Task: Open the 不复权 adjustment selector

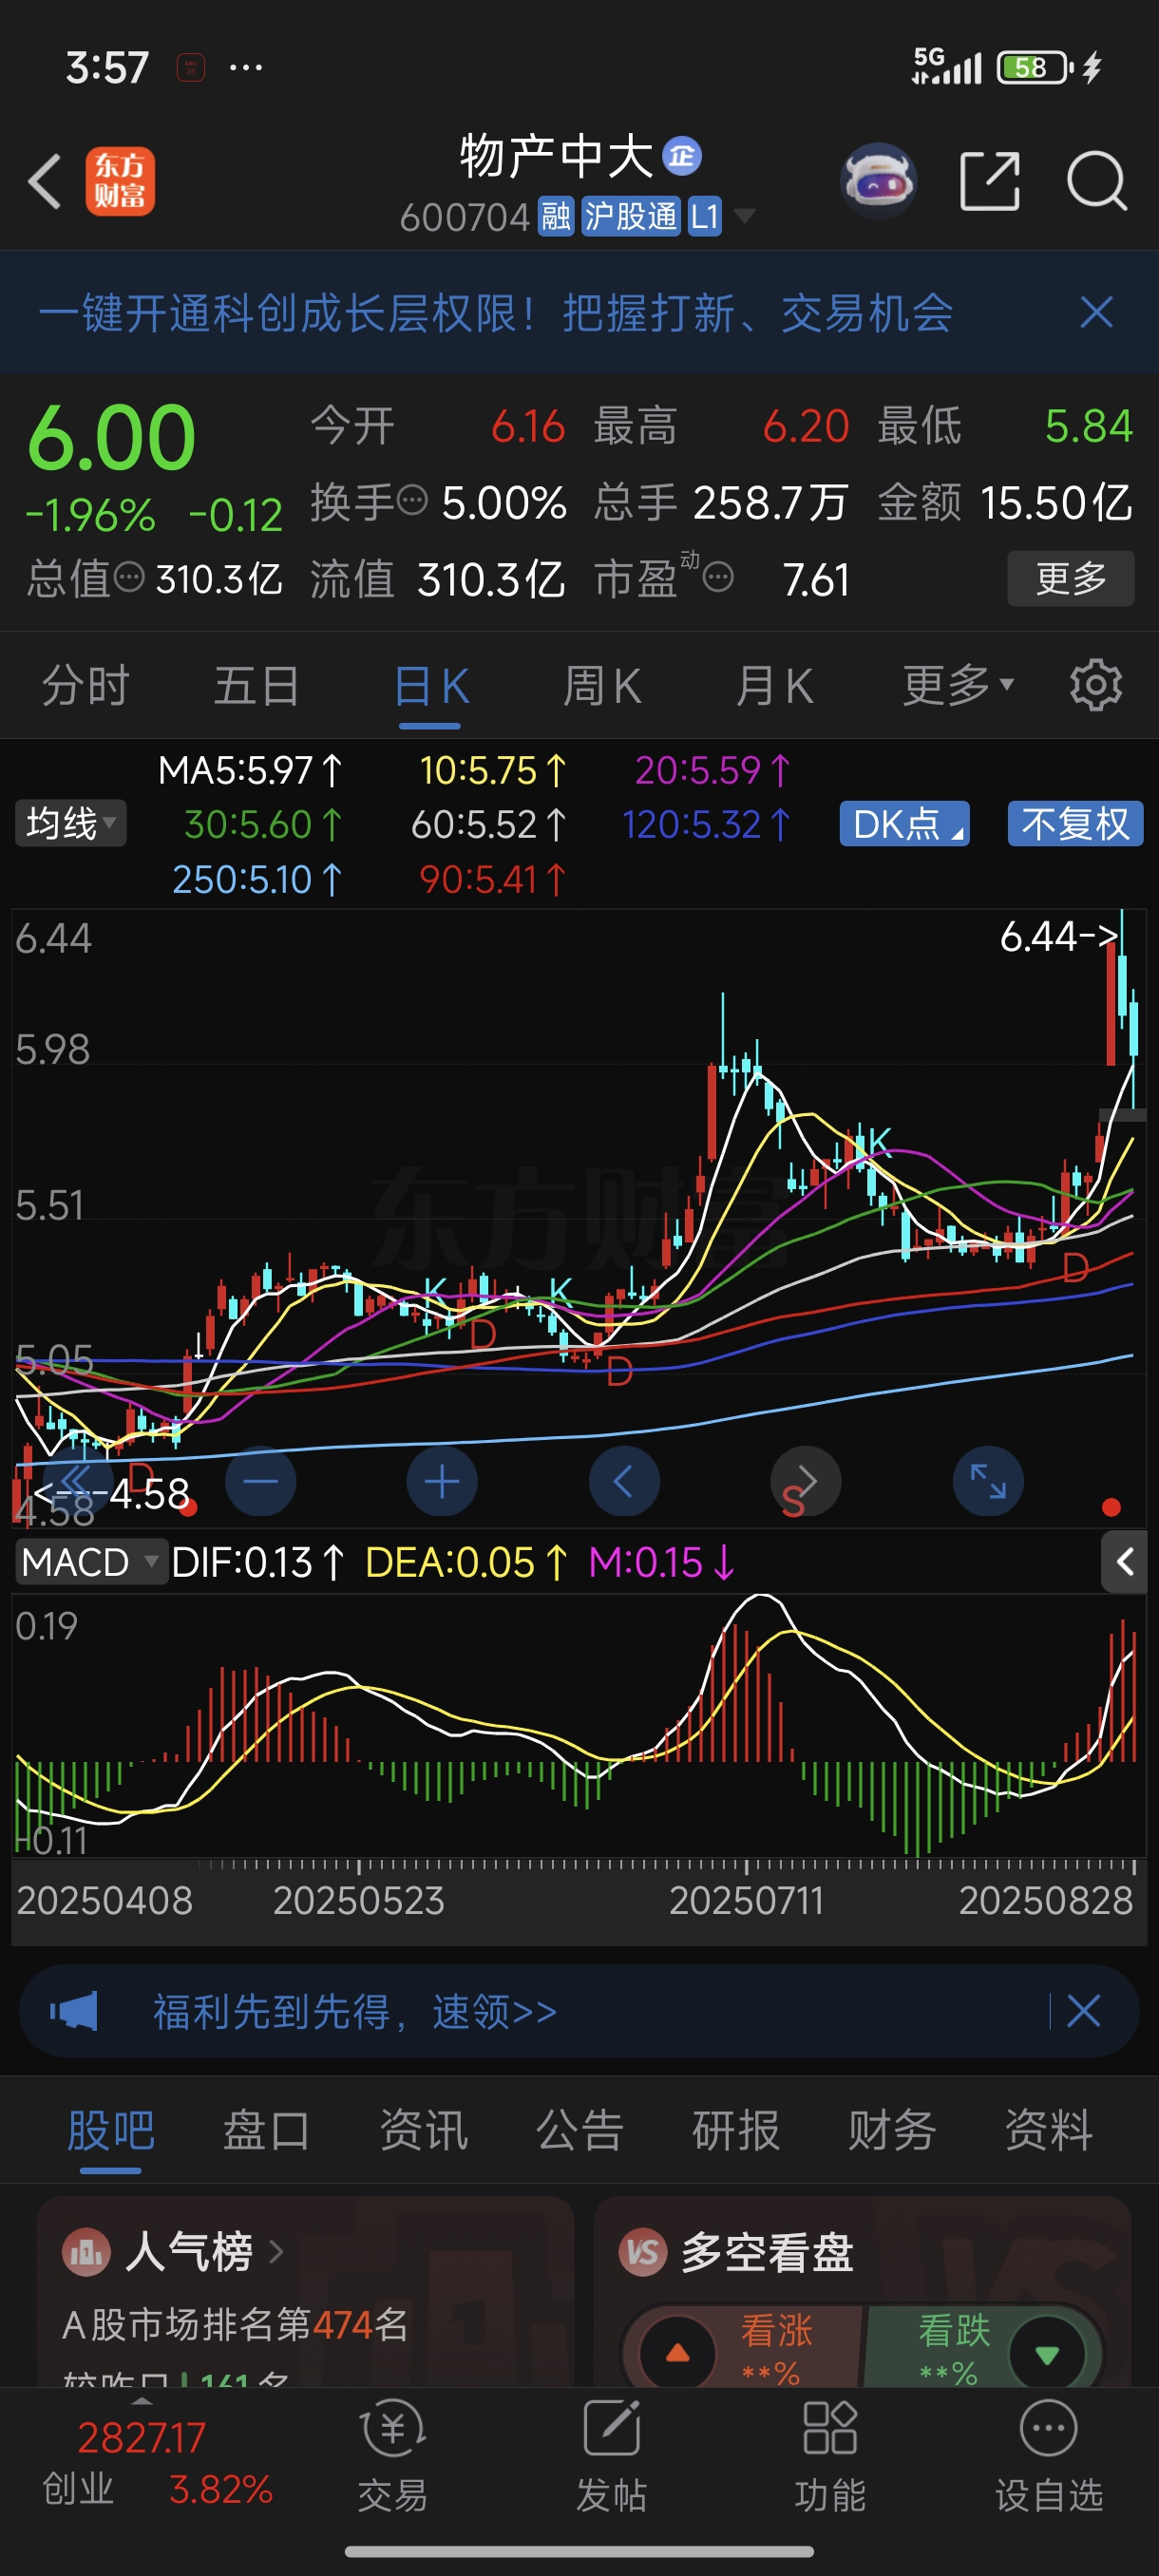Action: point(1075,824)
